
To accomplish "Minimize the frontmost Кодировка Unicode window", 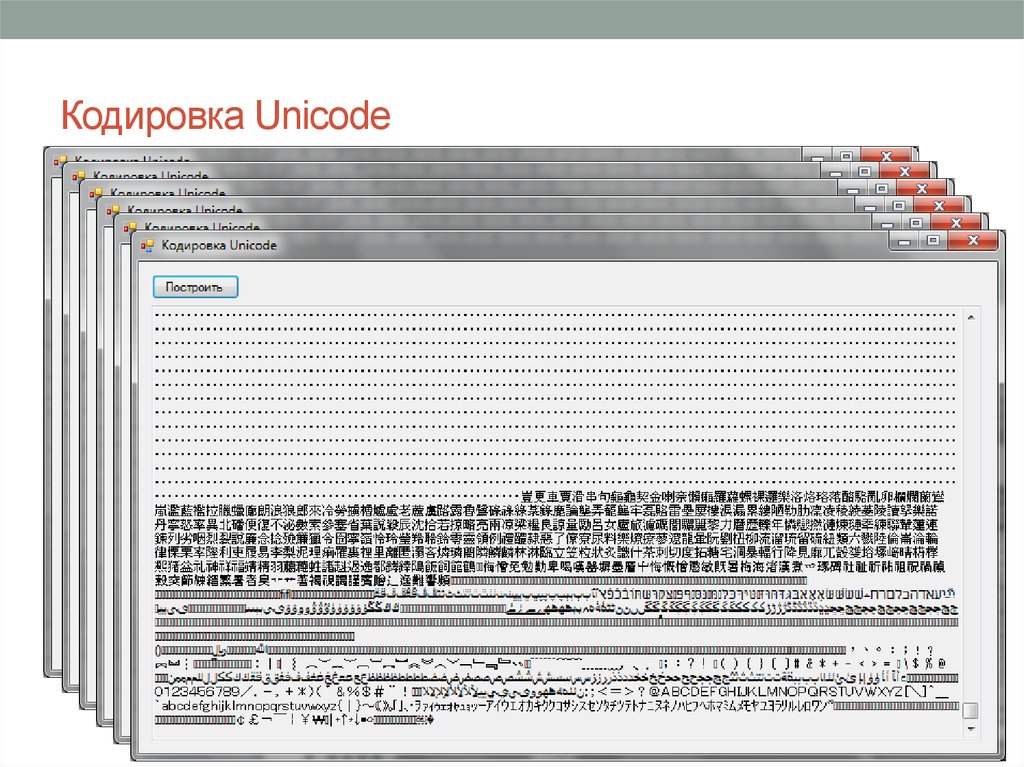I will tap(904, 242).
